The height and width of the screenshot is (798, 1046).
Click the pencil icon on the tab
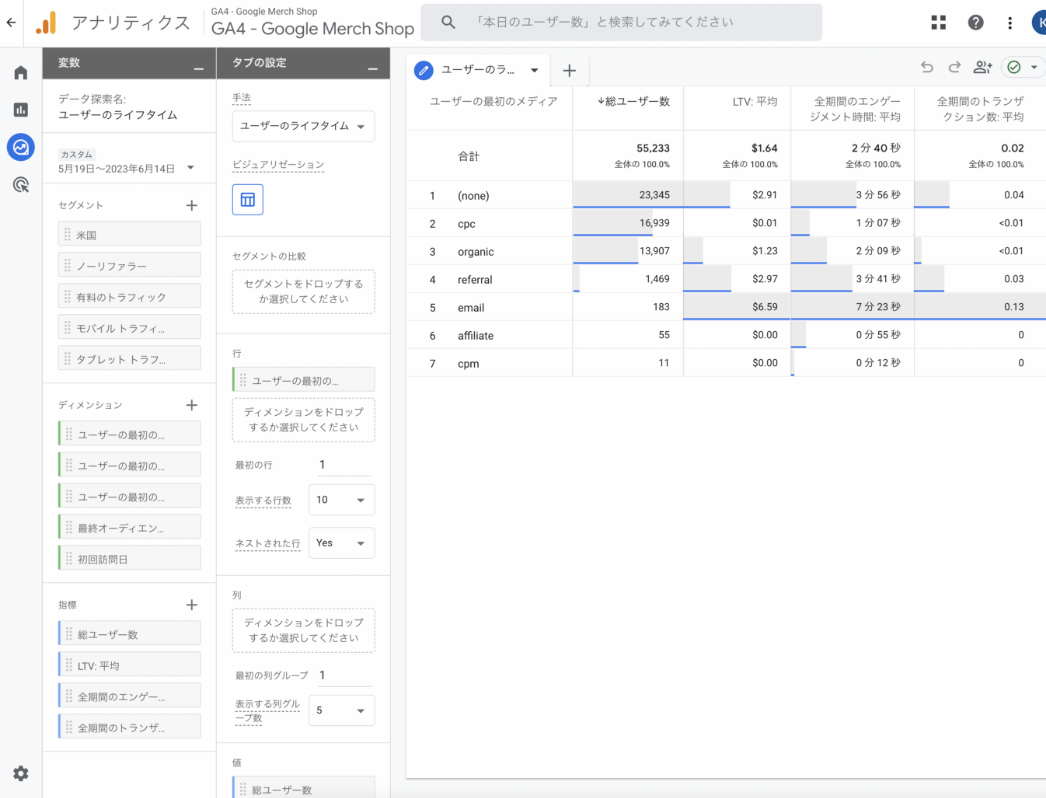tap(424, 70)
